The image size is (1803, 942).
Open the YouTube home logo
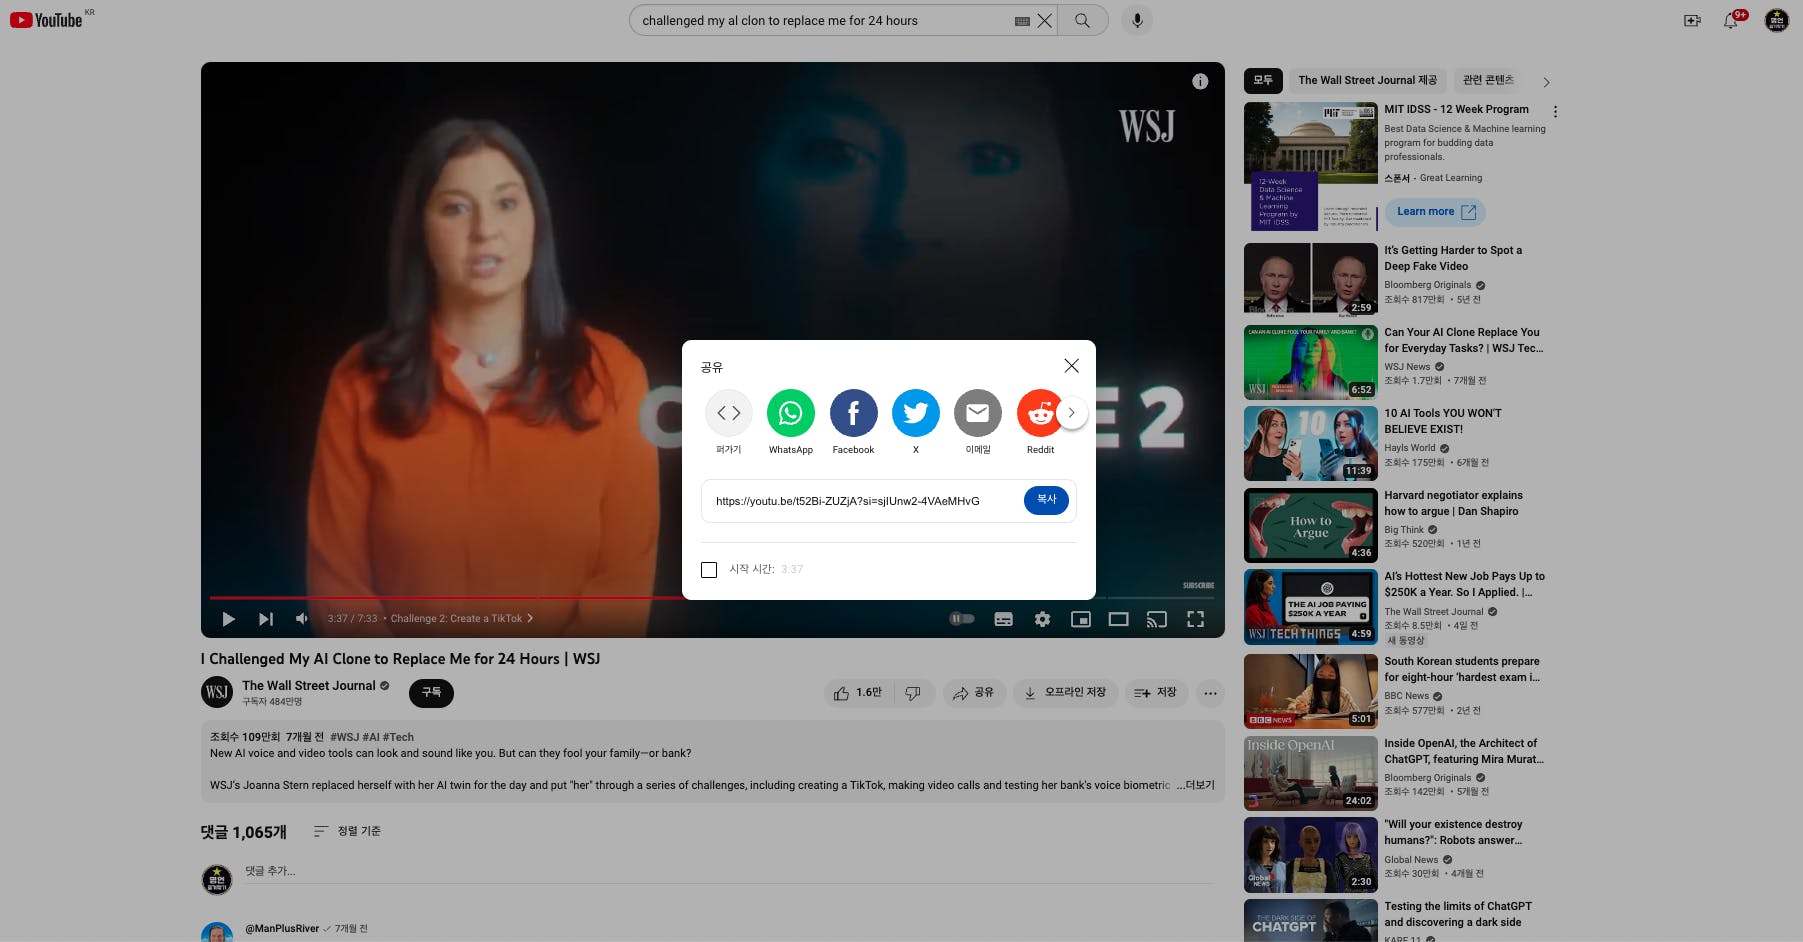46,20
